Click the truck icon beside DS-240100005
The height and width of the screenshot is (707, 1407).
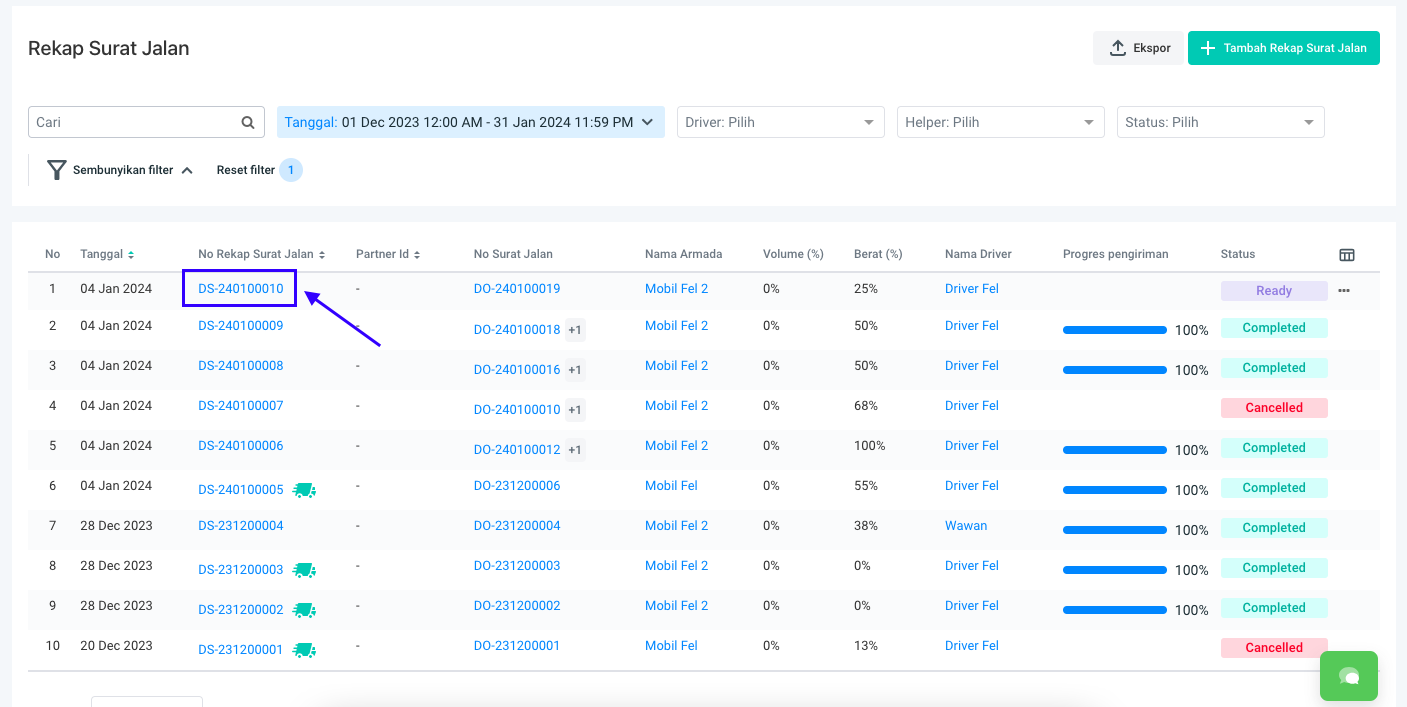pyautogui.click(x=304, y=490)
